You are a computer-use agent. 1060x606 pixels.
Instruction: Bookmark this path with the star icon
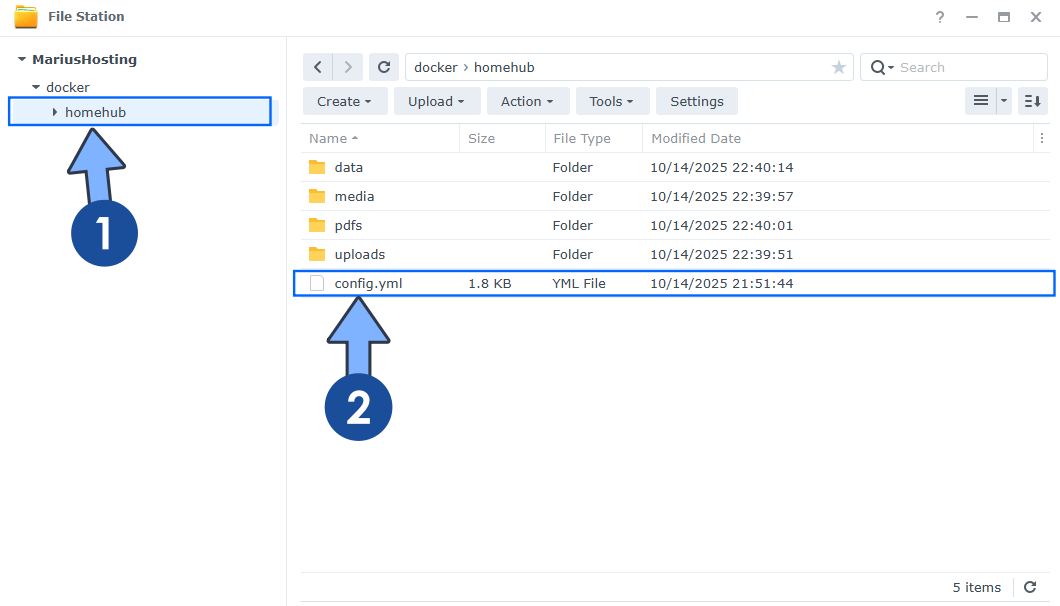[x=838, y=67]
